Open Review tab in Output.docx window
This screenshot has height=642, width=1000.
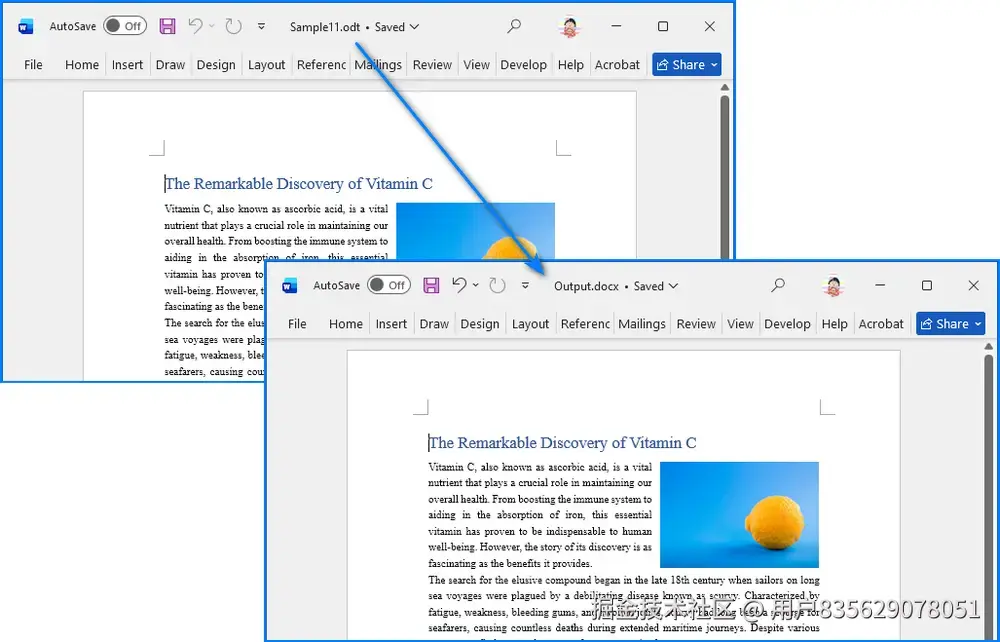click(x=696, y=323)
